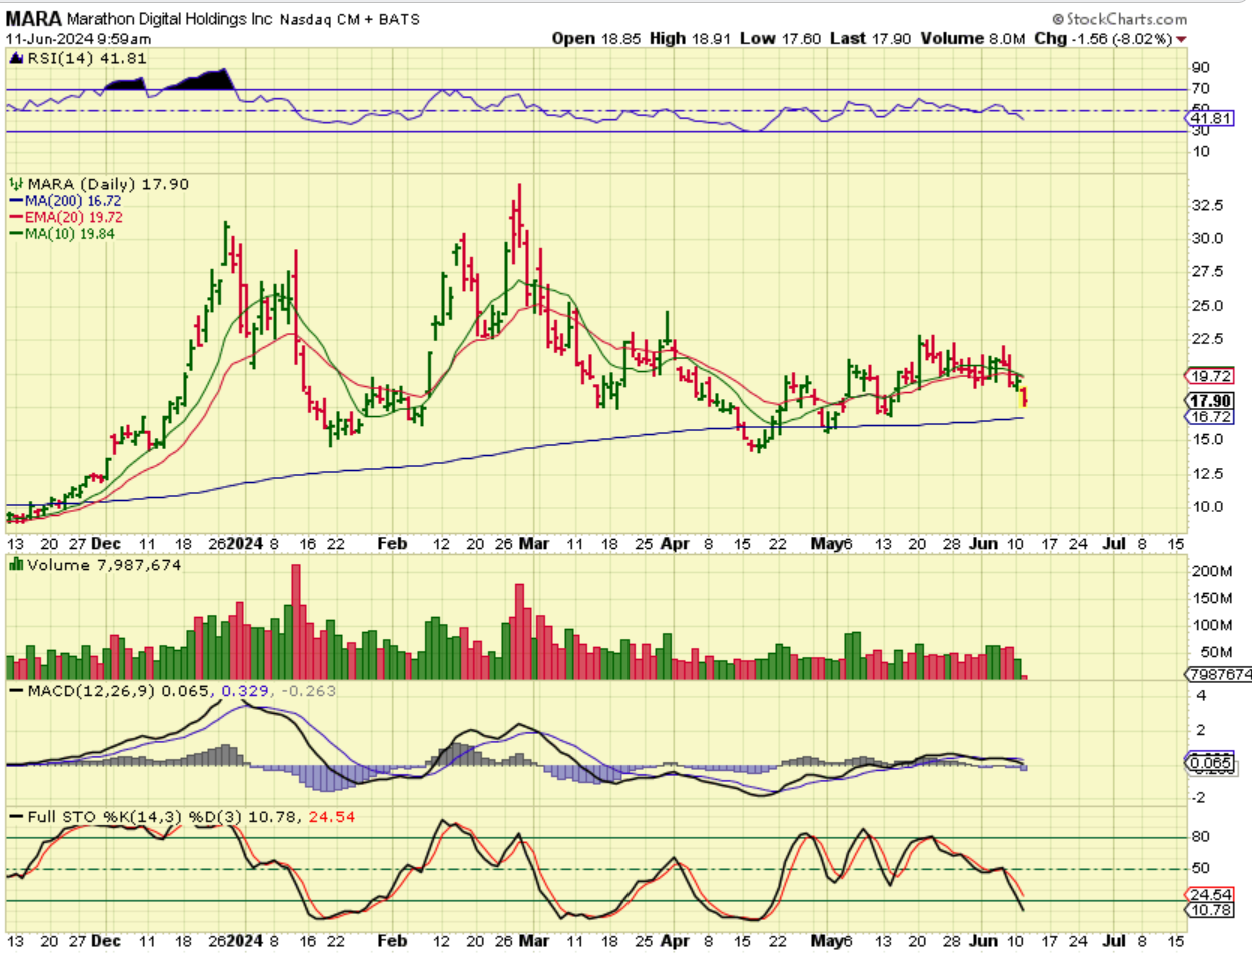Click the 70 RSI axis label
Image resolution: width=1252 pixels, height=954 pixels.
[x=1201, y=88]
